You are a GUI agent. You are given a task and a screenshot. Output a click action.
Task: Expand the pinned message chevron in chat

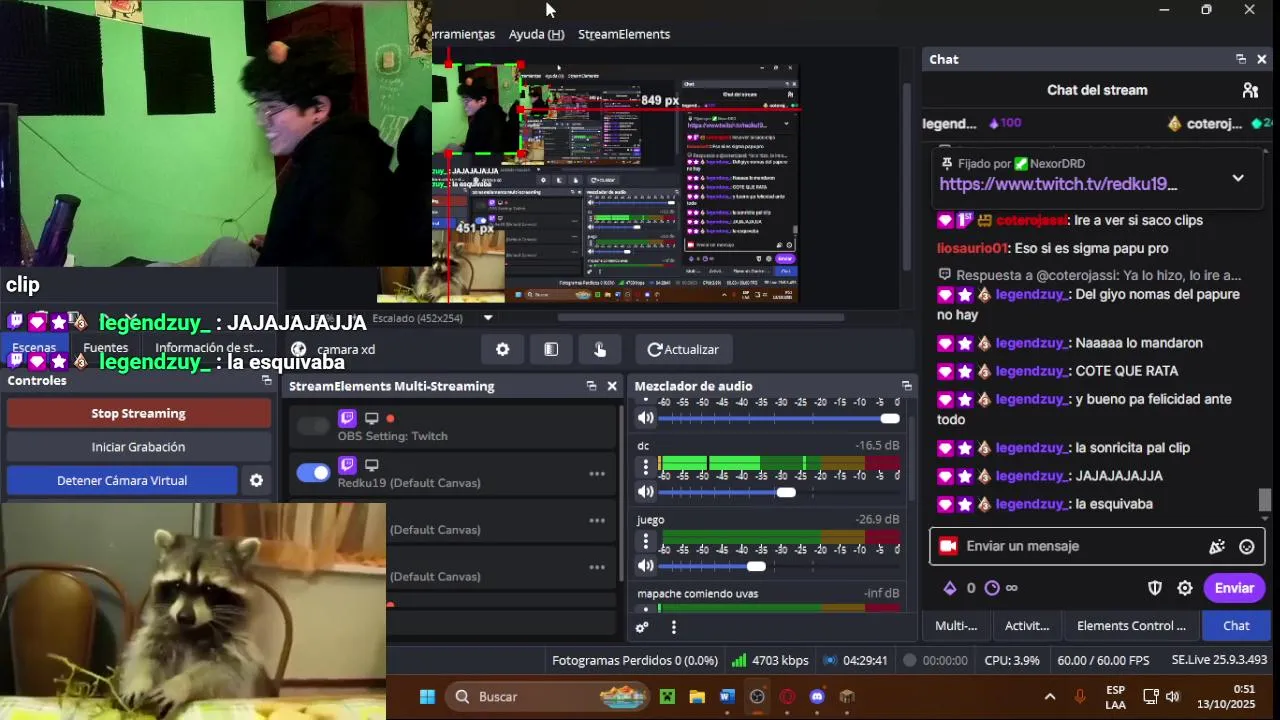[1238, 178]
